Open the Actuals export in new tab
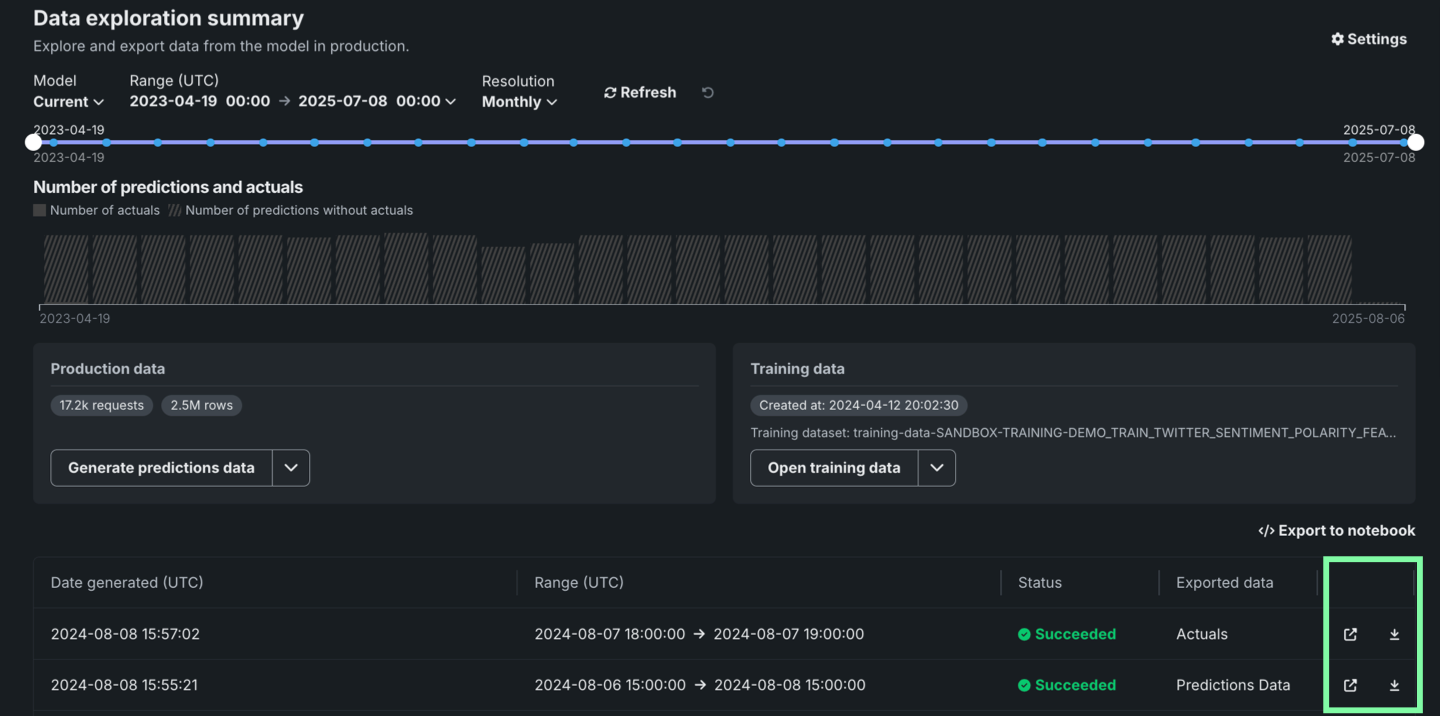The image size is (1440, 716). [1350, 634]
